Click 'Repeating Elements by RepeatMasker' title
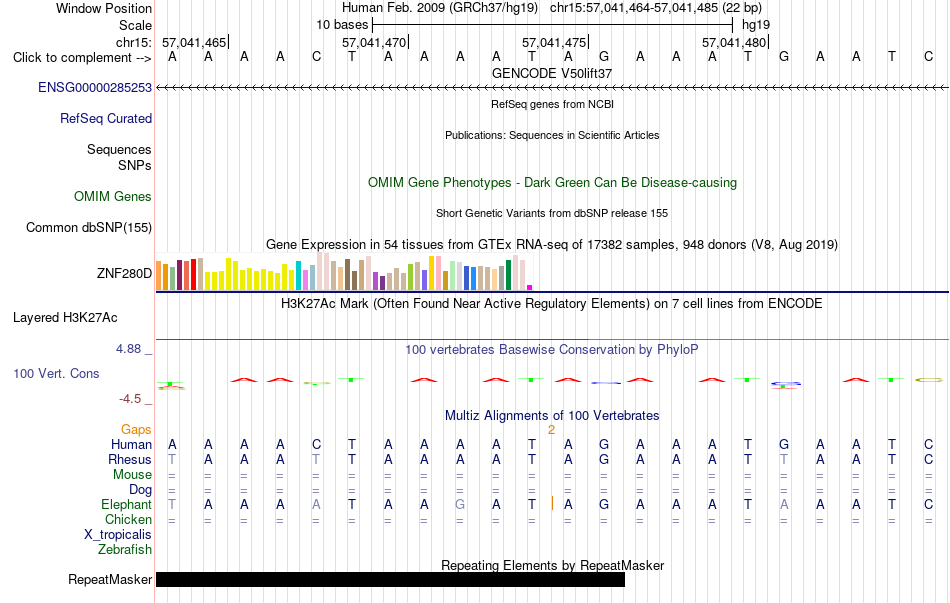Screen dimensions: 950x603 553,565
